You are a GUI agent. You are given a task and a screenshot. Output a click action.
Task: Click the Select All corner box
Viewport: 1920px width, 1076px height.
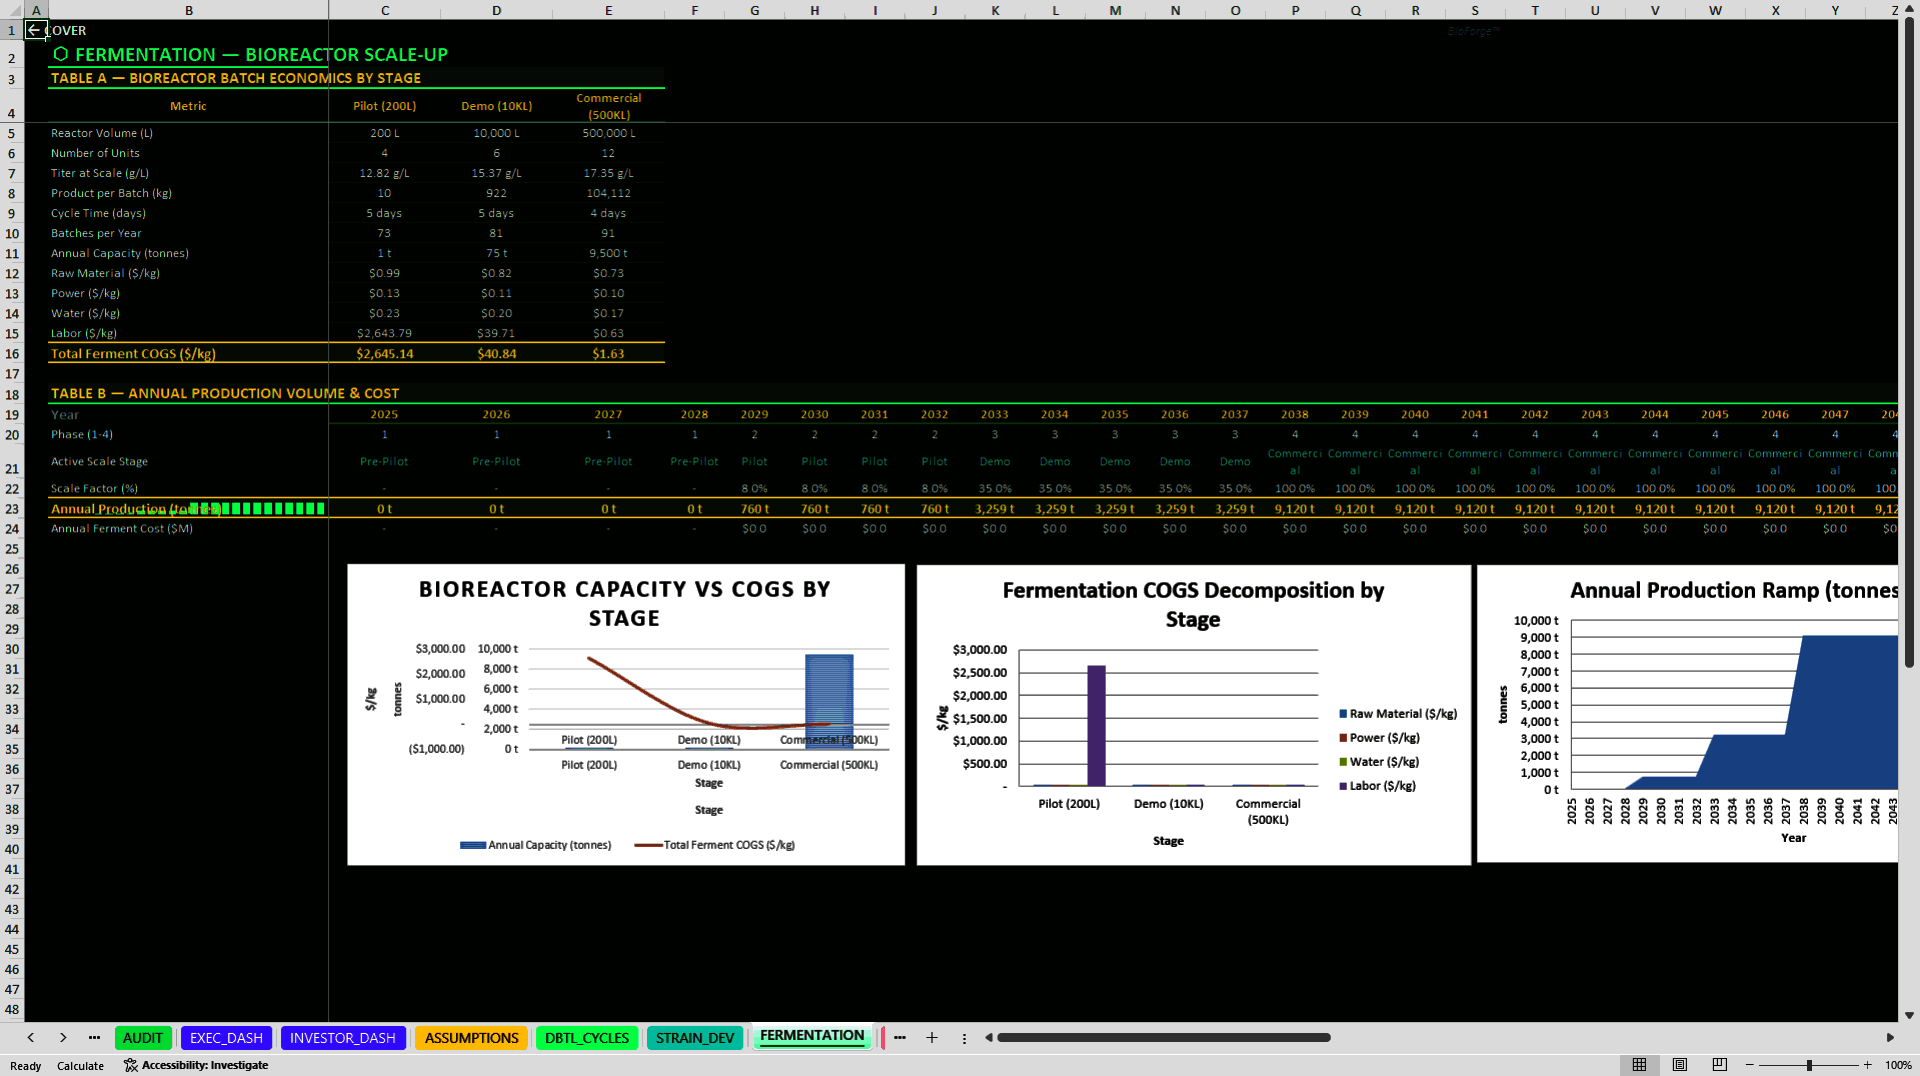coord(12,10)
